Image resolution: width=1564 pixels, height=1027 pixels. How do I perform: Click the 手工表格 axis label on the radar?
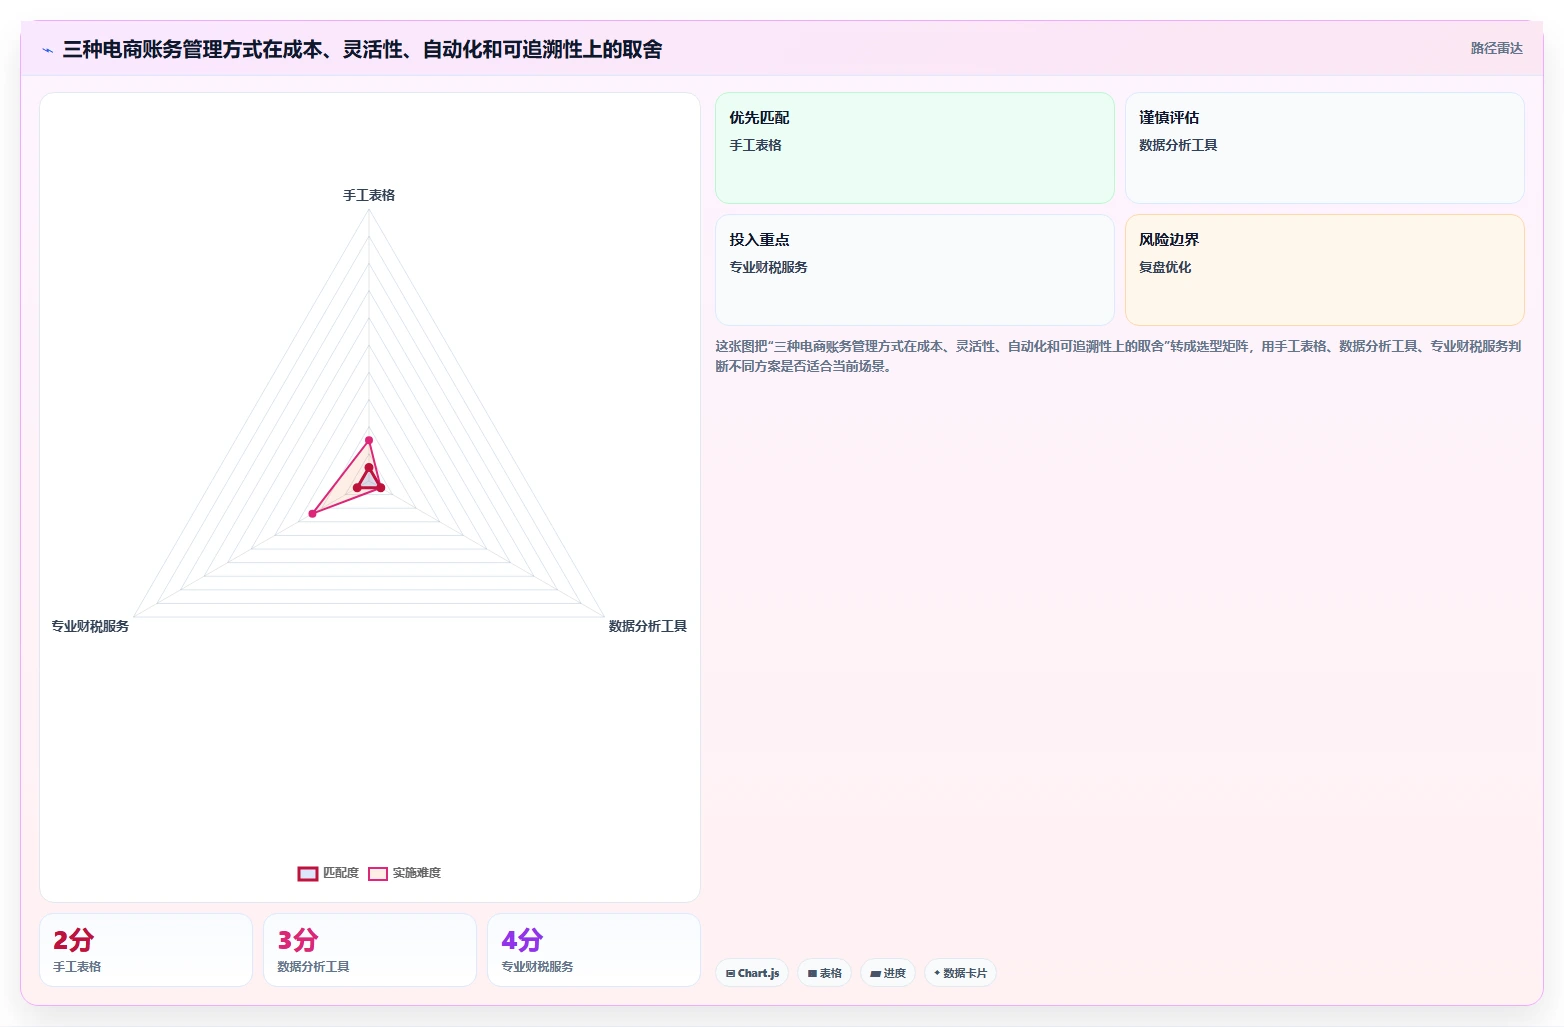[369, 195]
